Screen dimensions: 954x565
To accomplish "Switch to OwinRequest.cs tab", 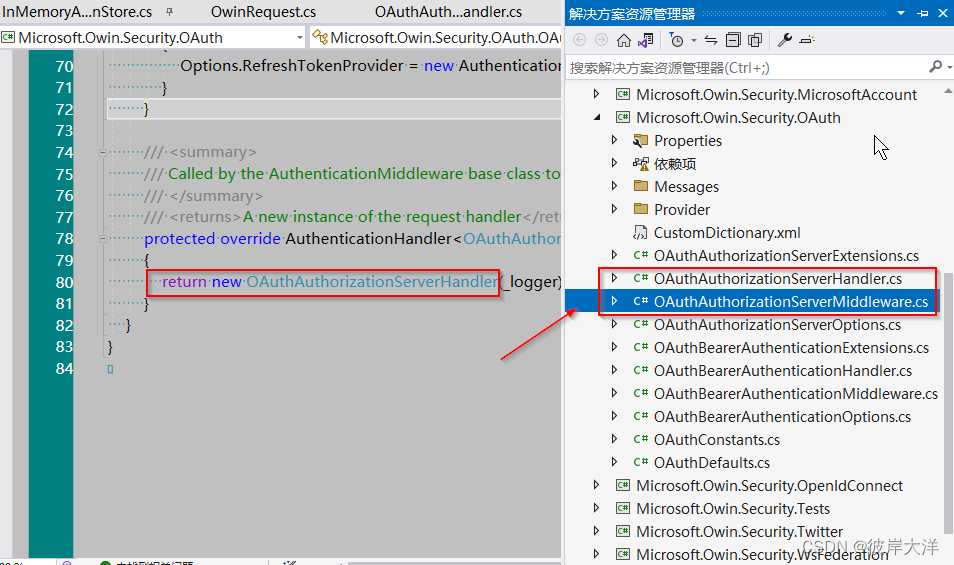I will tap(263, 12).
